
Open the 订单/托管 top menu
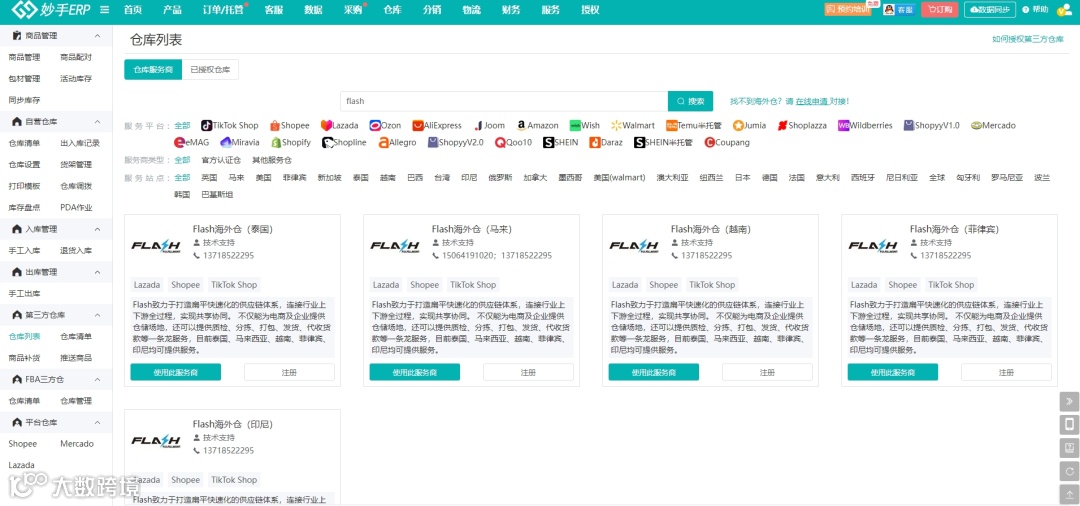coord(222,10)
